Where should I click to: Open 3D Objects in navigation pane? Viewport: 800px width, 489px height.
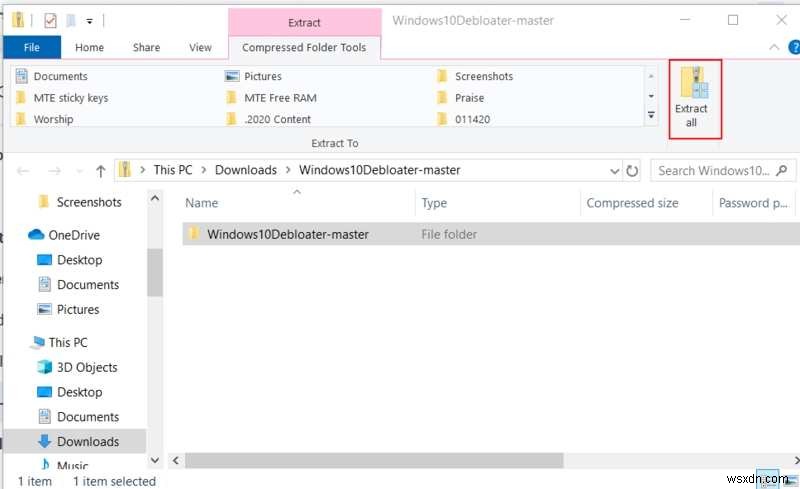coord(78,367)
